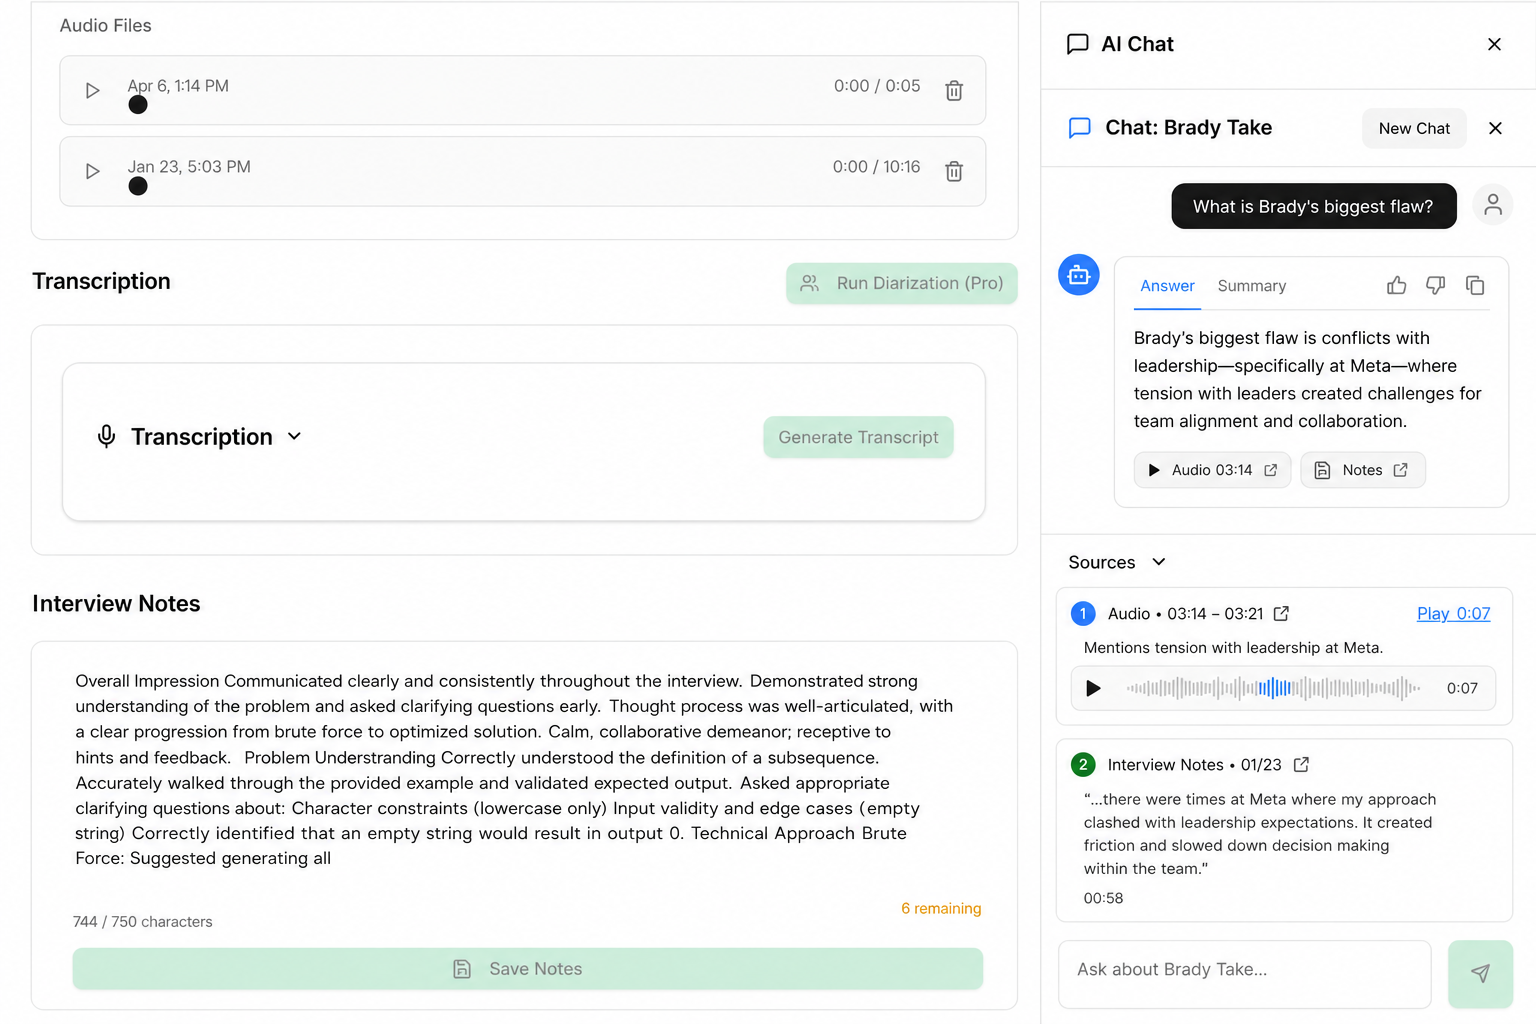
Task: Click the Play 0:07 link
Action: click(1453, 613)
